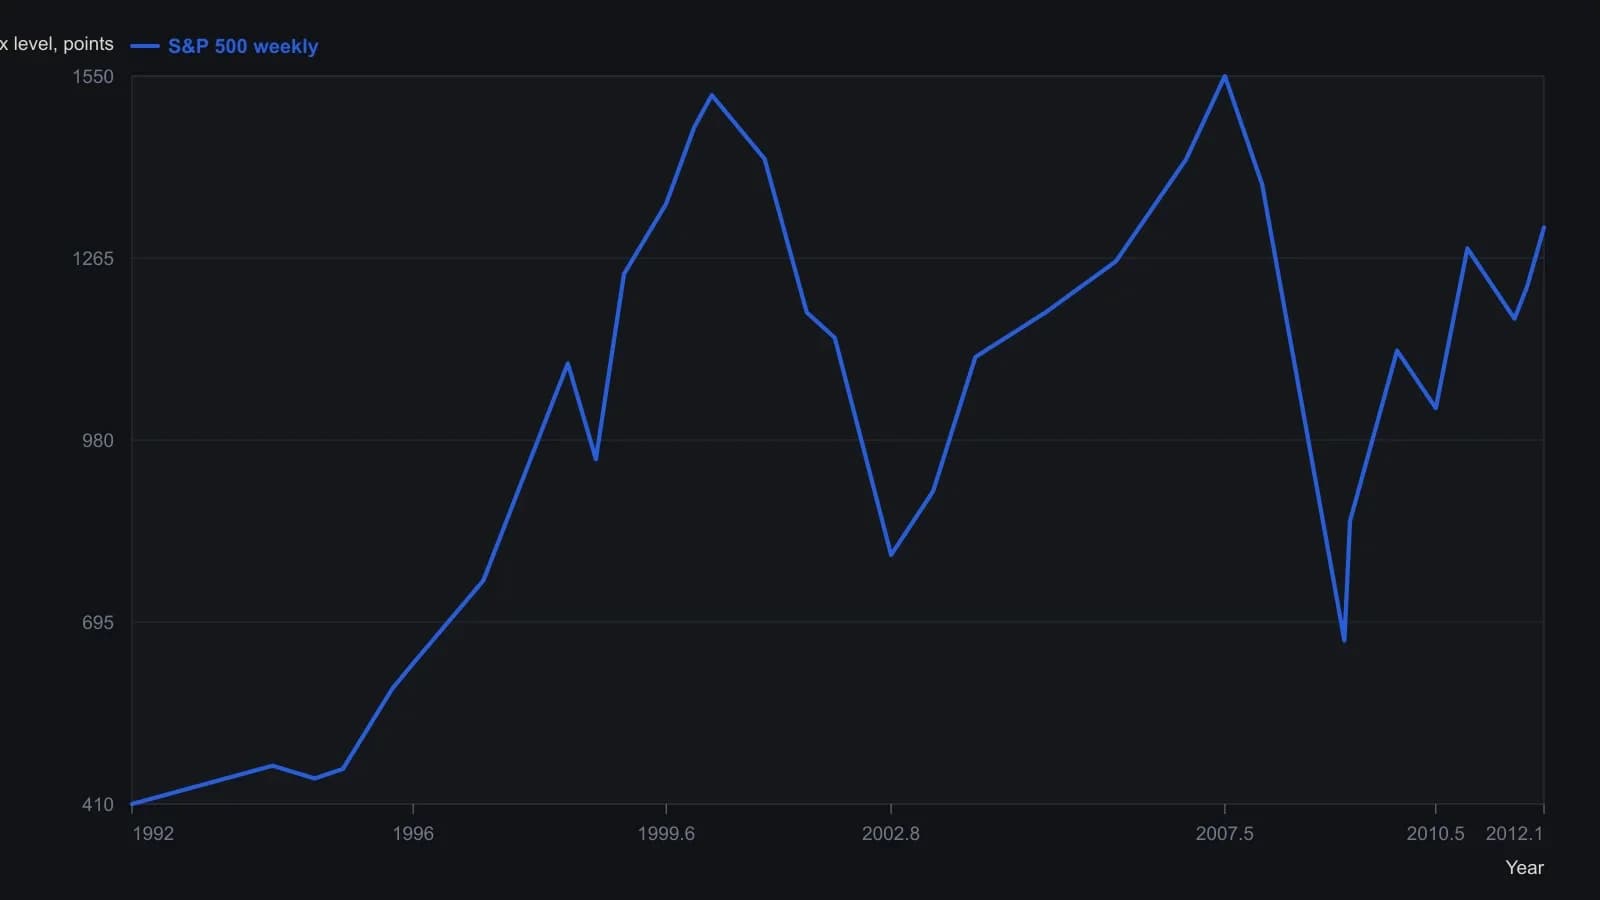The image size is (1600, 900).
Task: Click the blue legend line marker
Action: [145, 46]
